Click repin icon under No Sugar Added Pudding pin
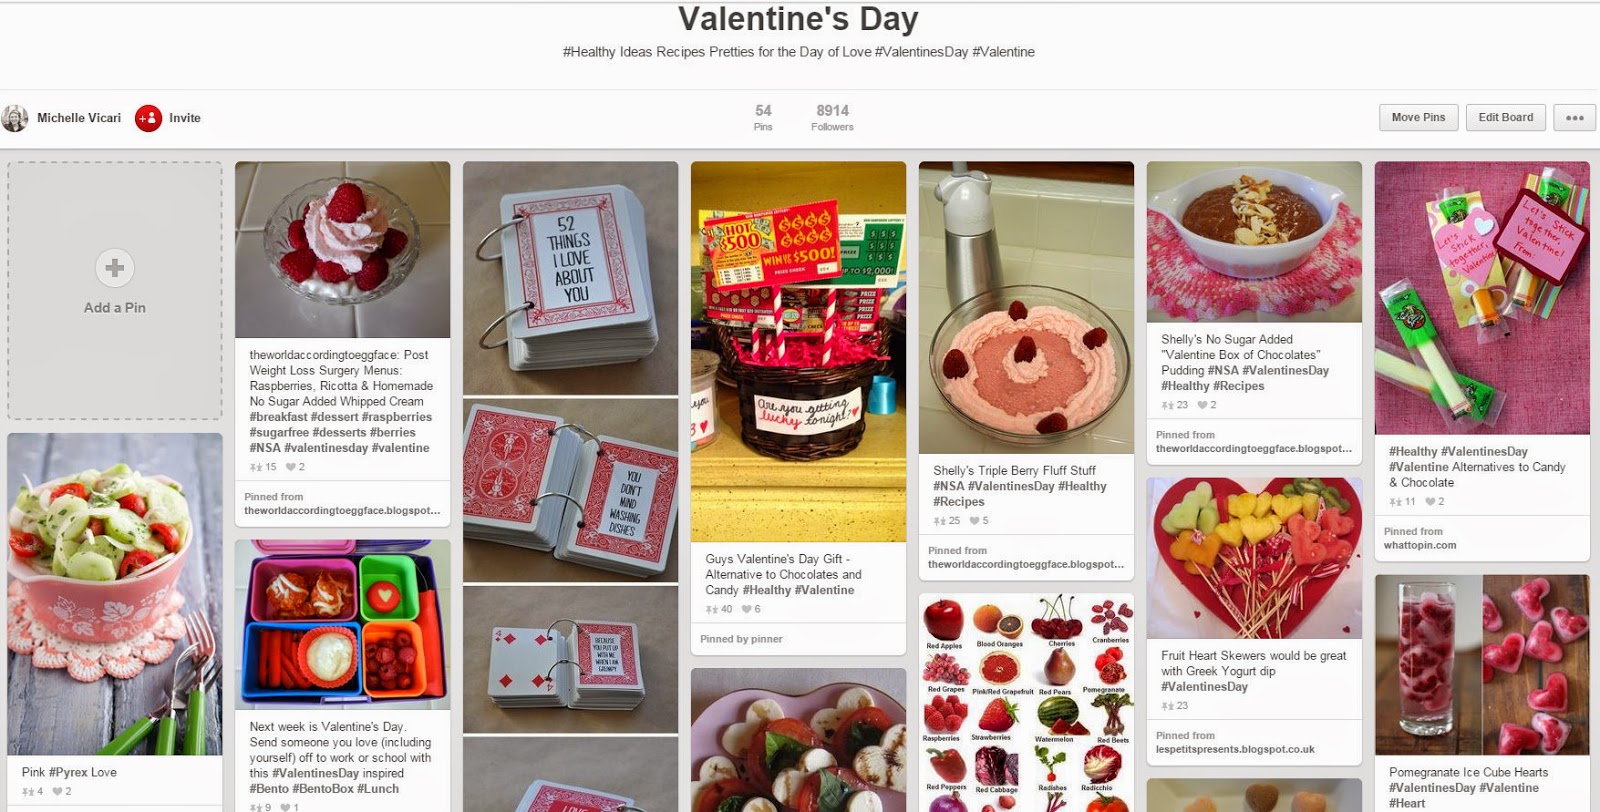 coord(1167,405)
